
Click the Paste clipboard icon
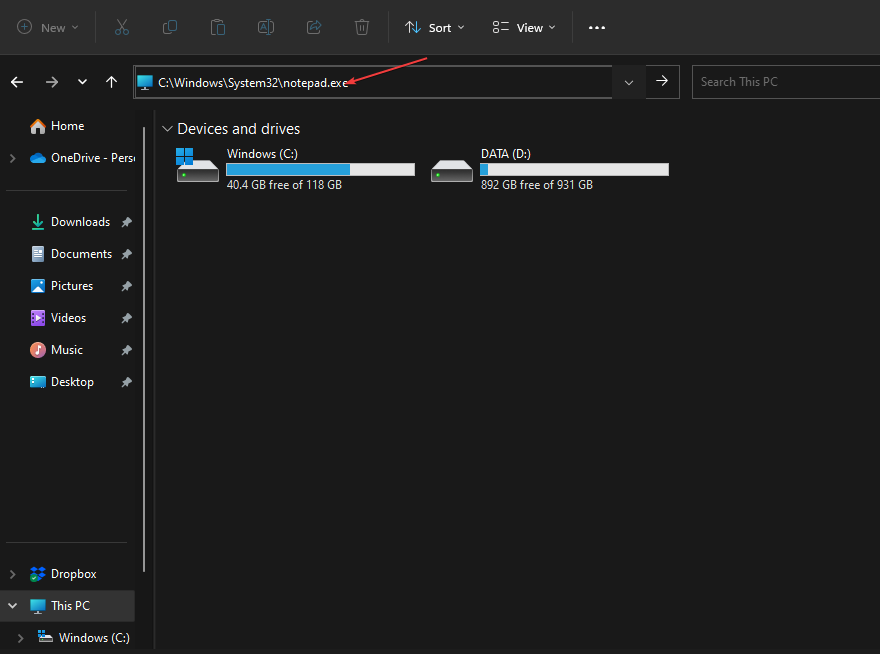coord(218,28)
